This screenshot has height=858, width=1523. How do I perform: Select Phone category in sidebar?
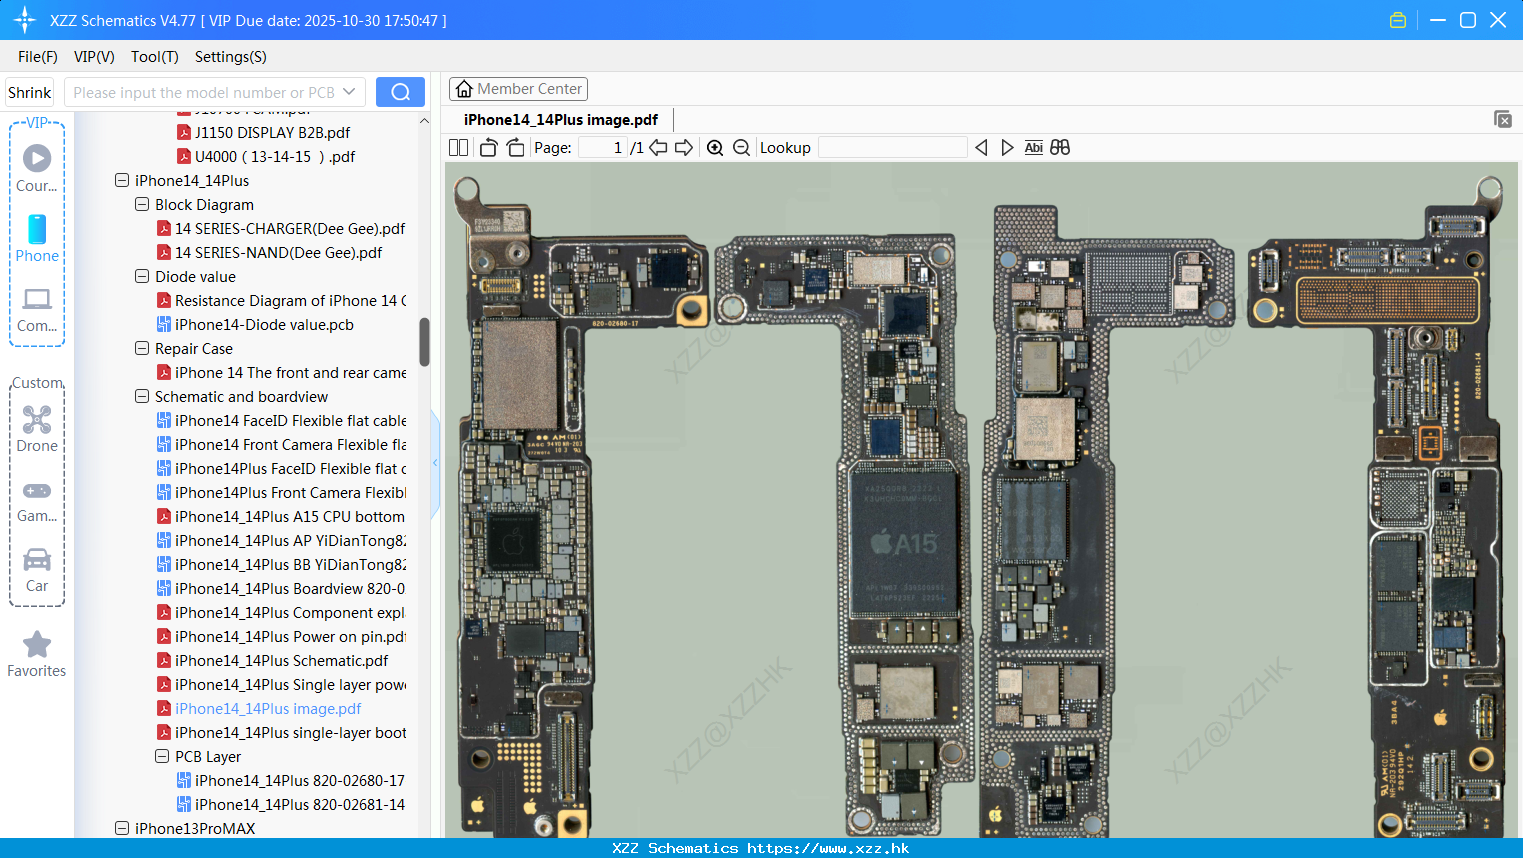click(37, 239)
